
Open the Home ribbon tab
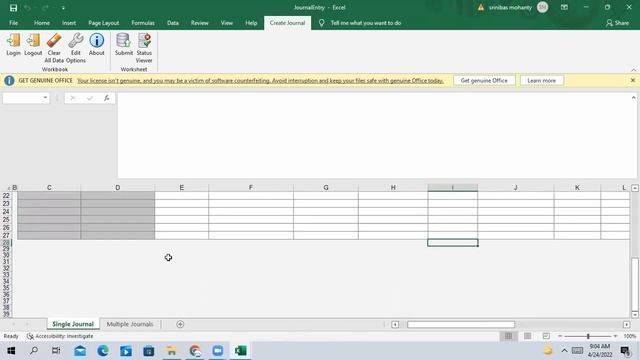click(x=42, y=23)
